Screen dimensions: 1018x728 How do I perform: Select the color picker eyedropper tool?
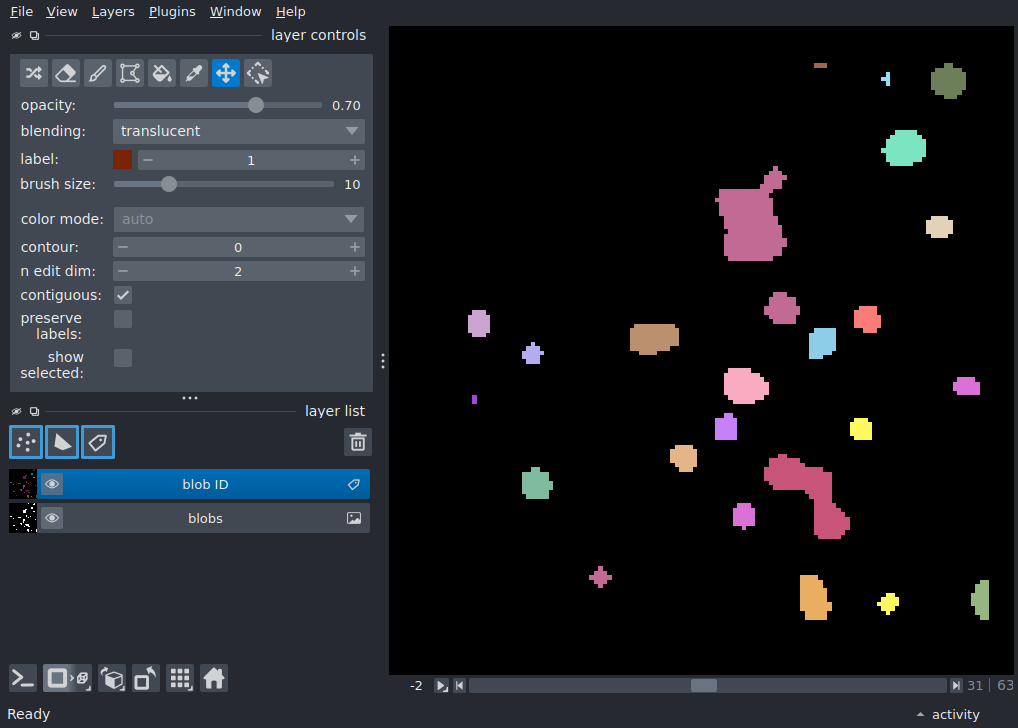[193, 73]
